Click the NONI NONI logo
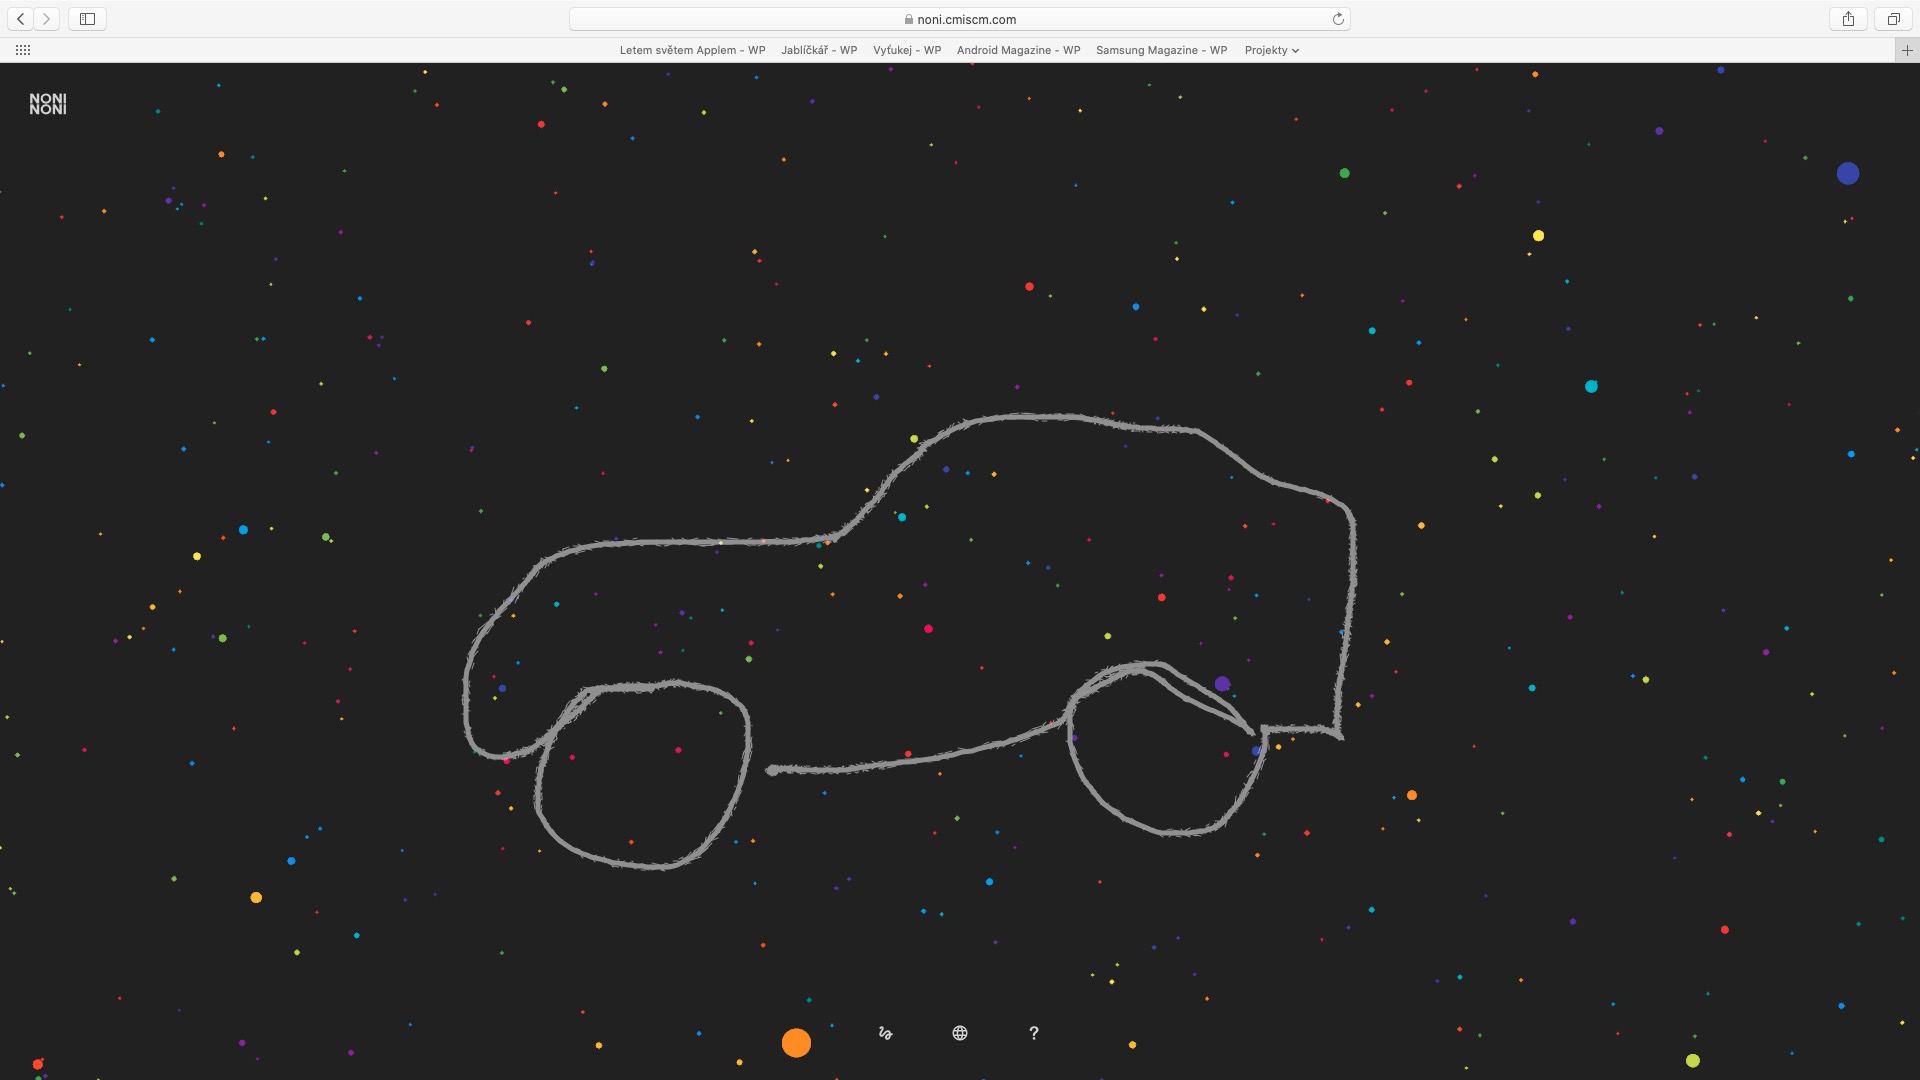The image size is (1920, 1080). (x=48, y=104)
